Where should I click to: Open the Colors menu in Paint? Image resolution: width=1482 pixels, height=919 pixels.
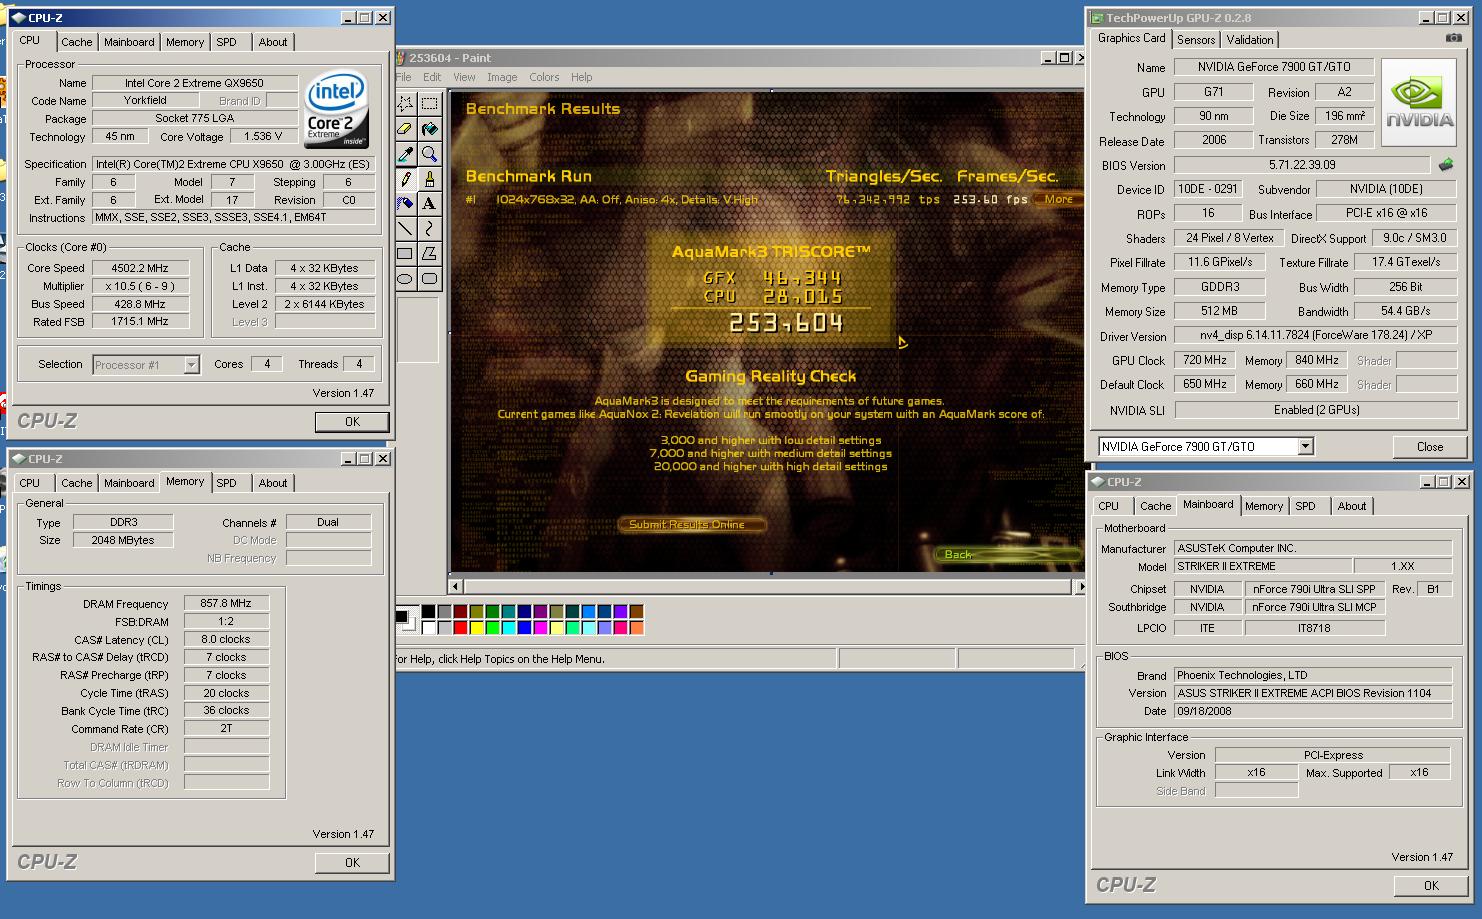[544, 77]
